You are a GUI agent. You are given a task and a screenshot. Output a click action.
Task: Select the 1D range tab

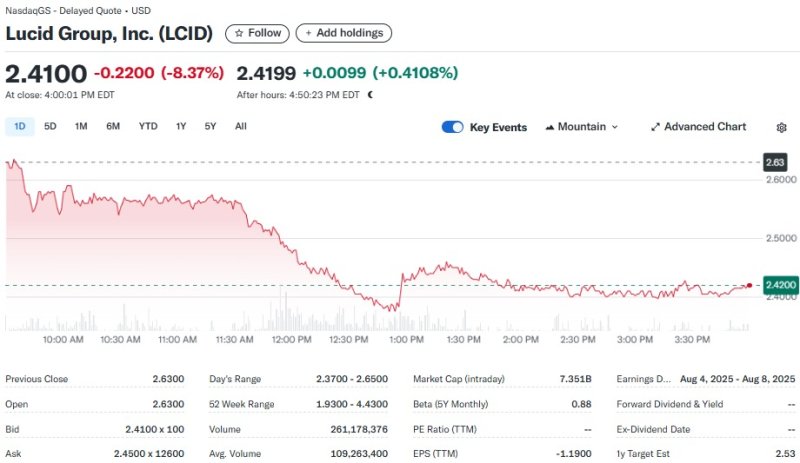point(20,126)
